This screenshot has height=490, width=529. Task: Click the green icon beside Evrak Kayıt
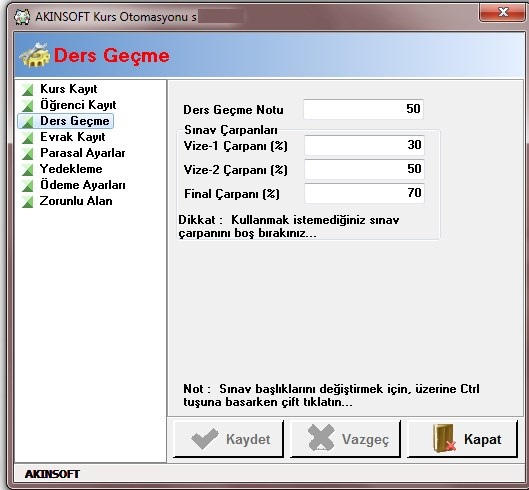(x=28, y=138)
